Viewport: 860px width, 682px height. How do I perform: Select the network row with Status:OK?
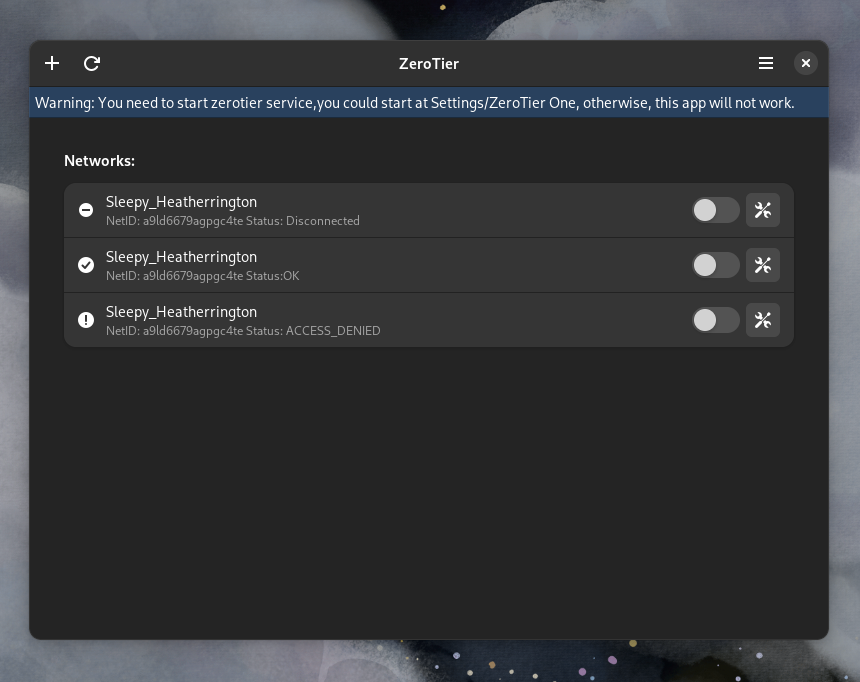tap(429, 265)
